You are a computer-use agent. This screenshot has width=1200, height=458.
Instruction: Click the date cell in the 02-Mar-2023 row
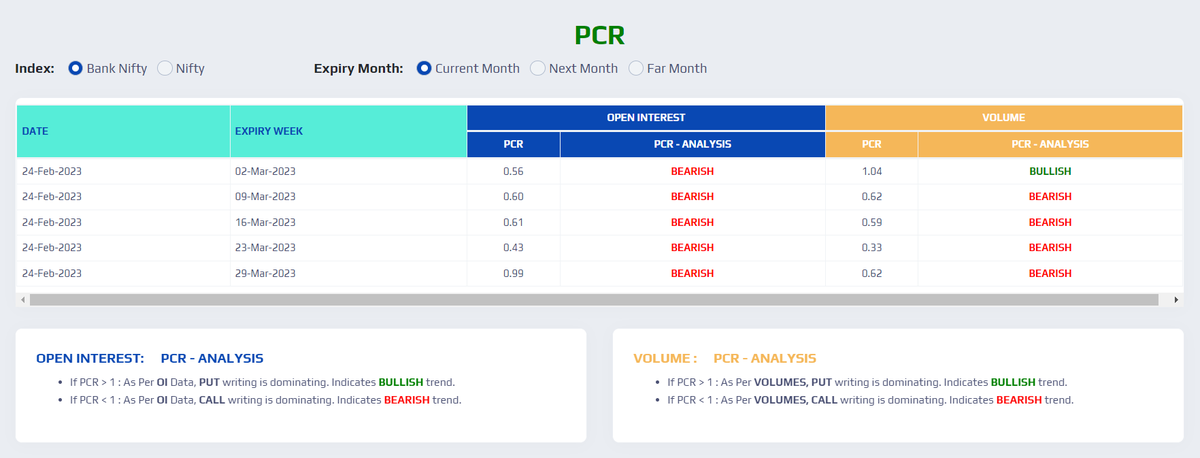pos(123,171)
